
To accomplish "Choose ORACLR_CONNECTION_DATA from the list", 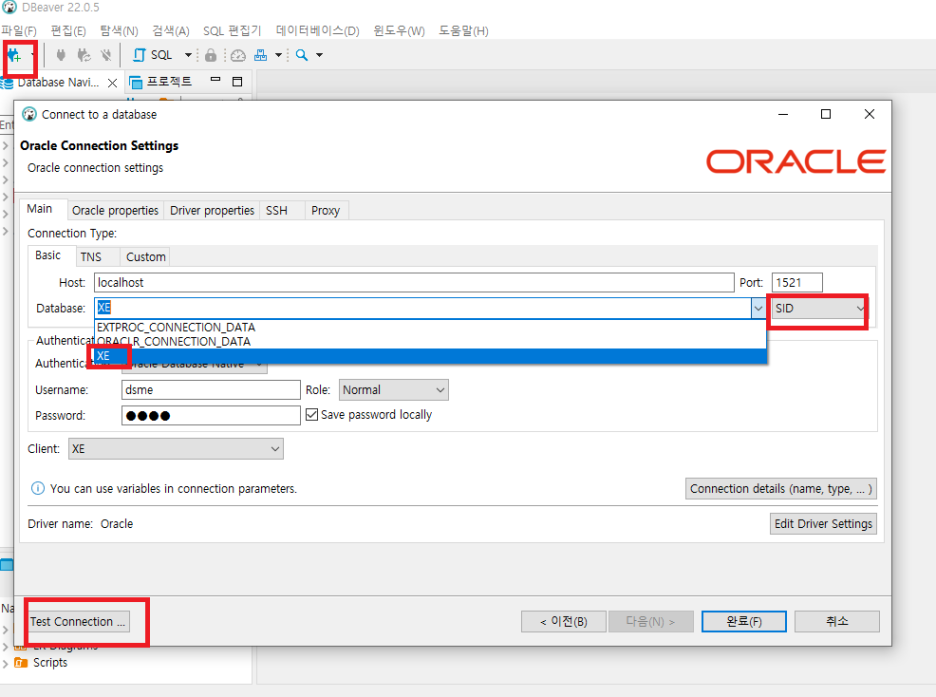I will pos(430,342).
